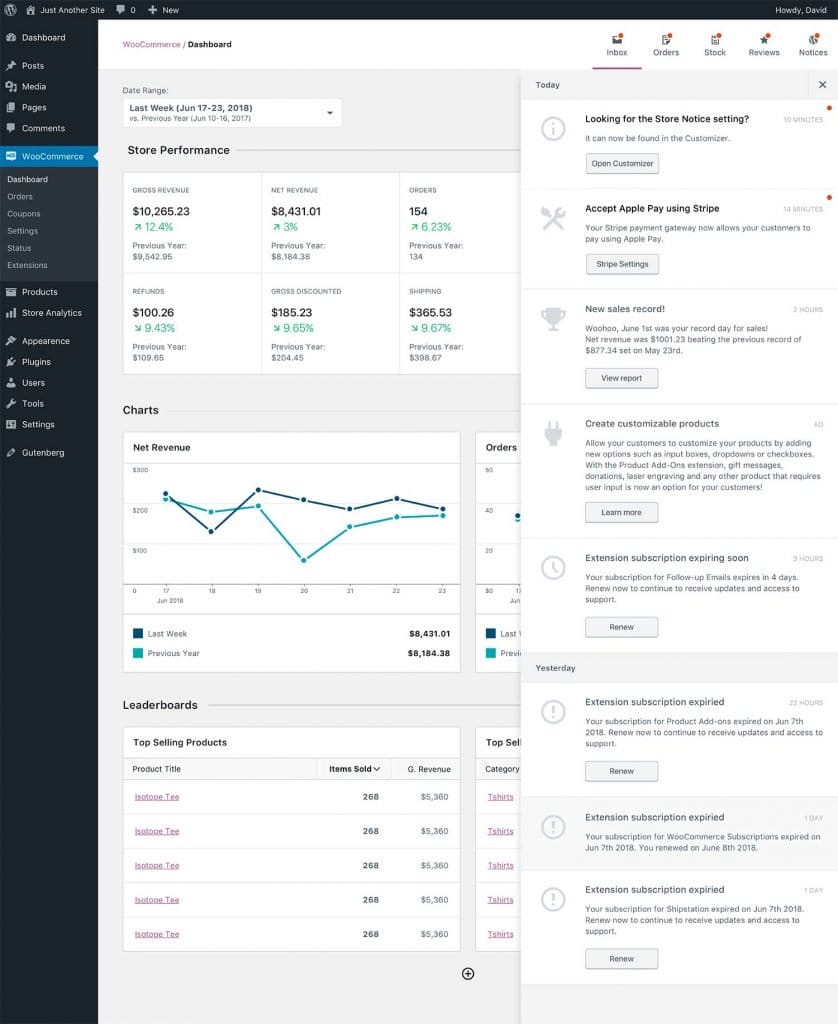
Task: Sort by Items Sold column
Action: coord(355,769)
